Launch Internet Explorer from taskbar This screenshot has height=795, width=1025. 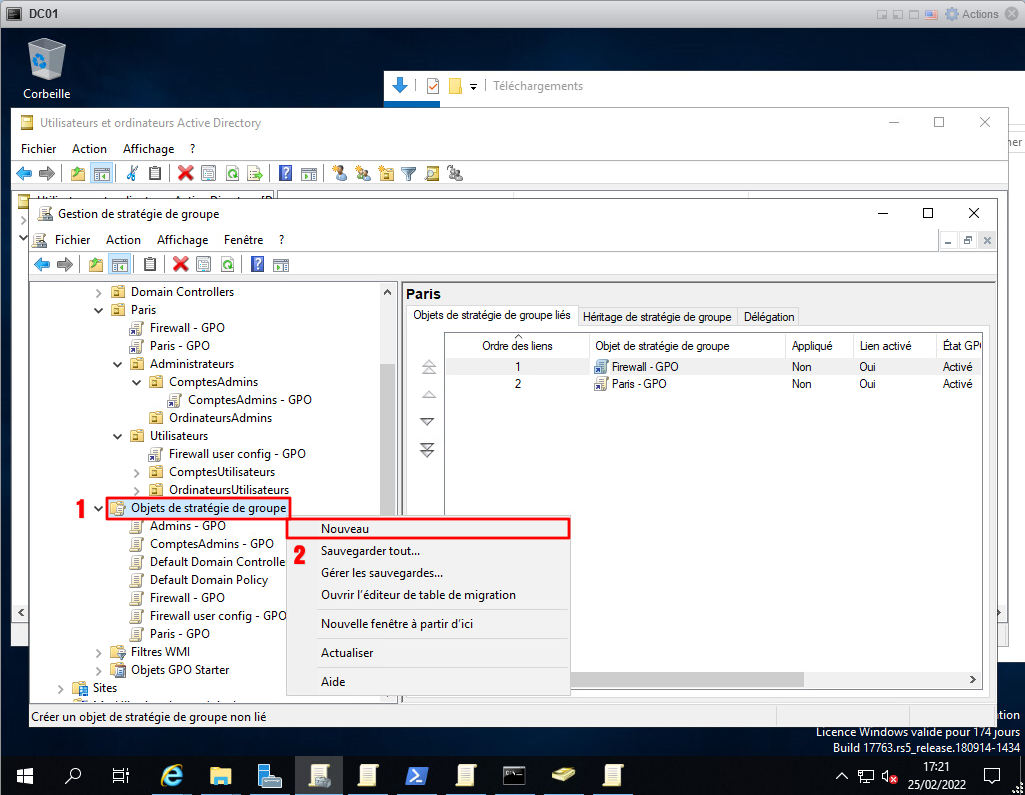pyautogui.click(x=172, y=775)
